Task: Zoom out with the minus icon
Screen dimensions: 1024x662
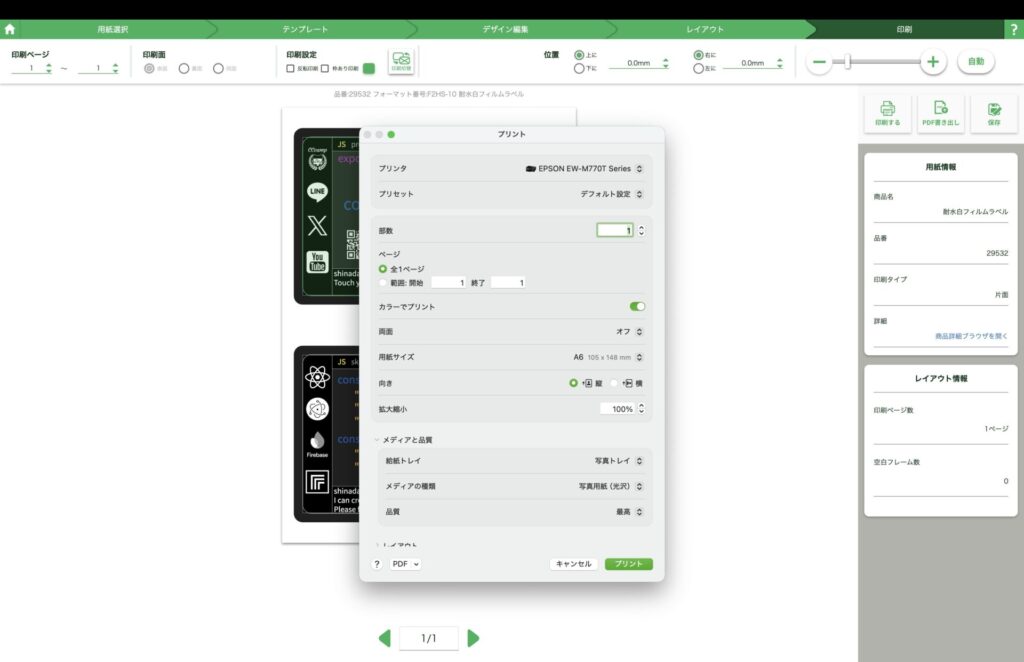Action: coord(819,62)
